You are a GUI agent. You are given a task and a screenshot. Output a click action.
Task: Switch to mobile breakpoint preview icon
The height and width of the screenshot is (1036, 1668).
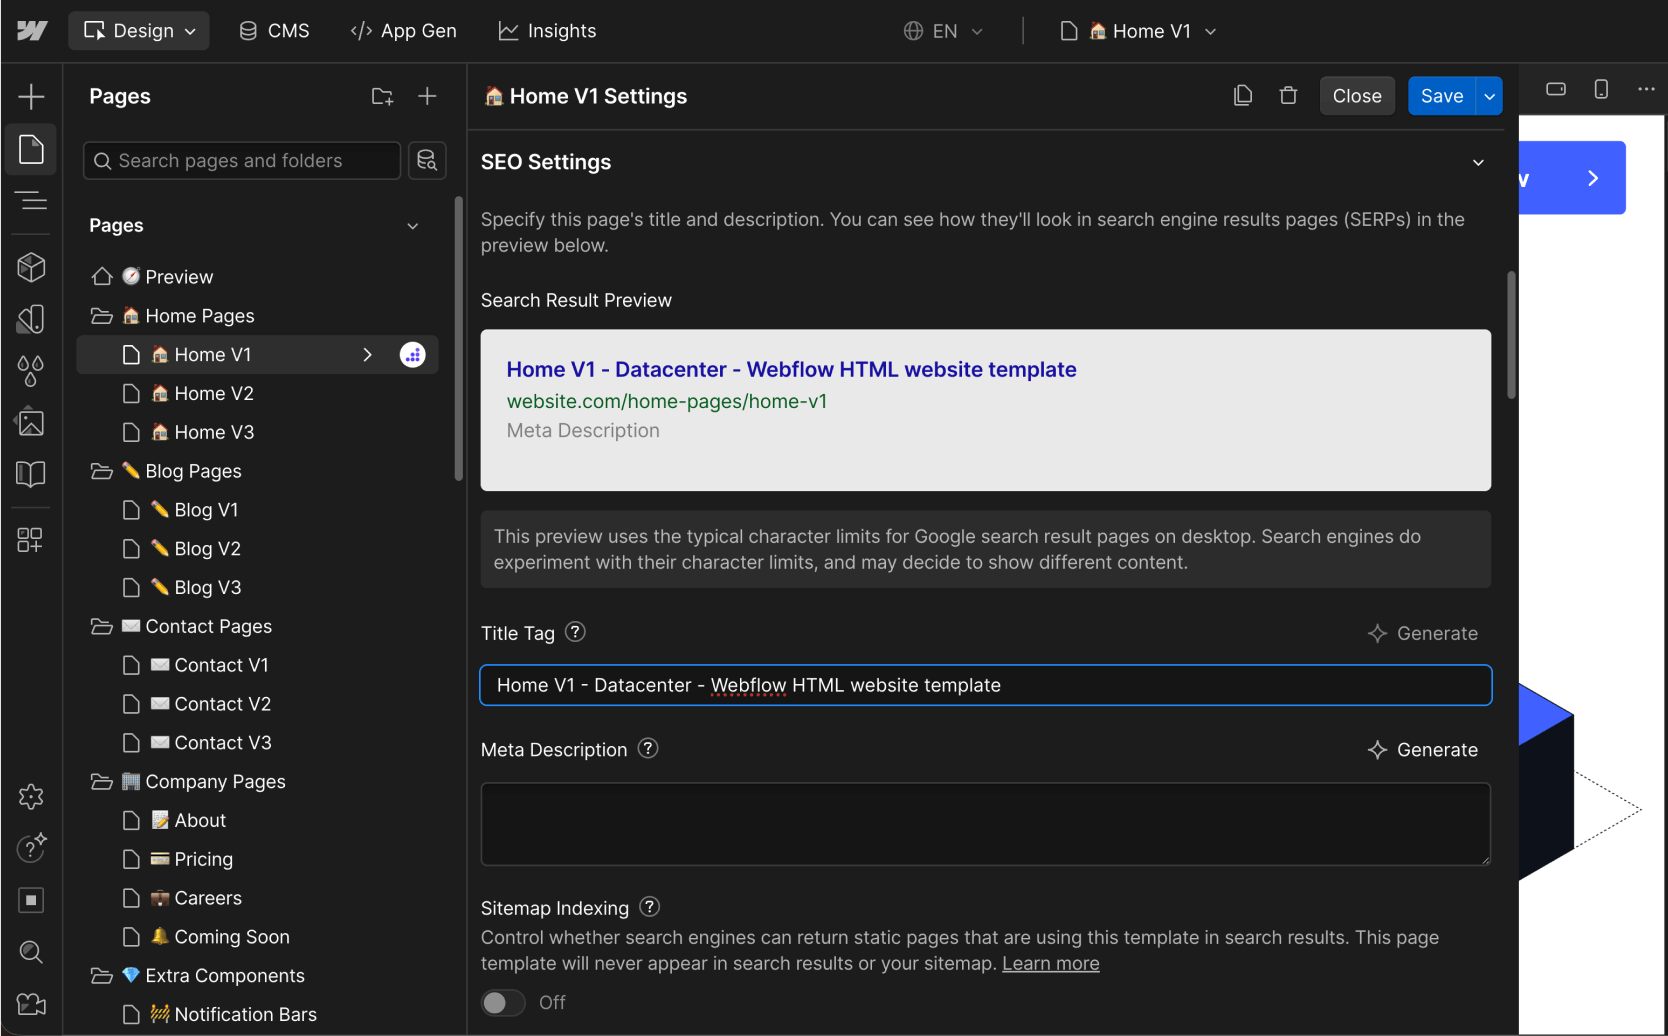point(1601,88)
